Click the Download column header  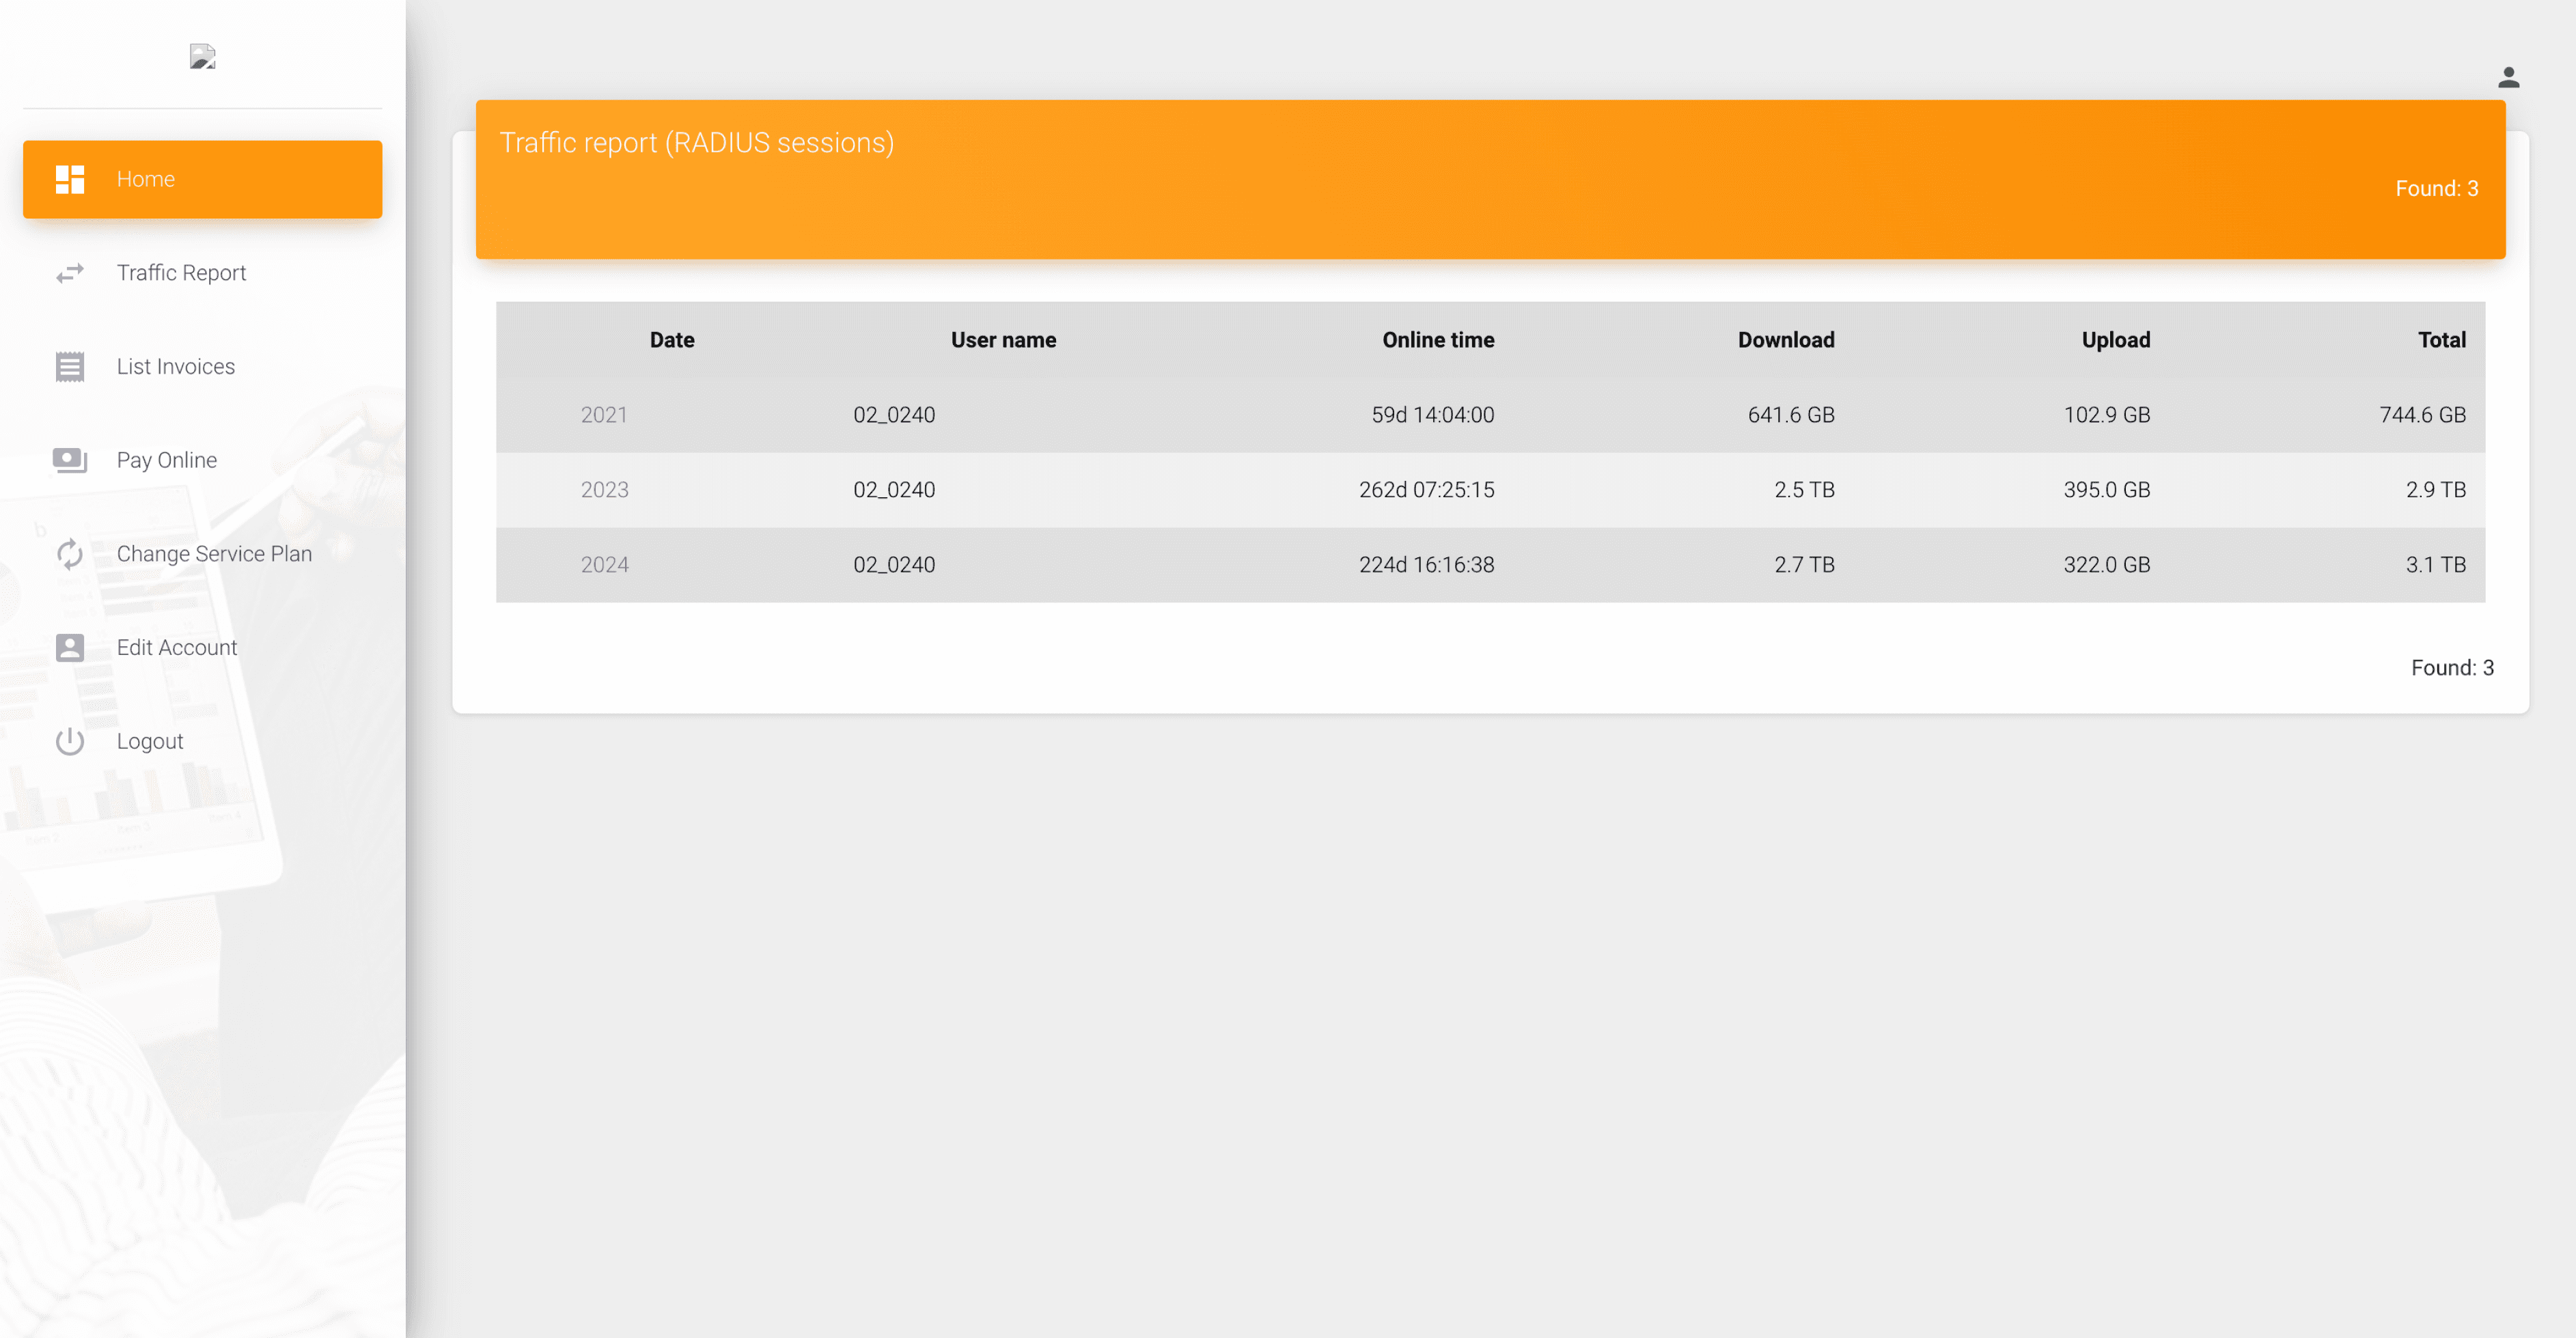[x=1785, y=340]
